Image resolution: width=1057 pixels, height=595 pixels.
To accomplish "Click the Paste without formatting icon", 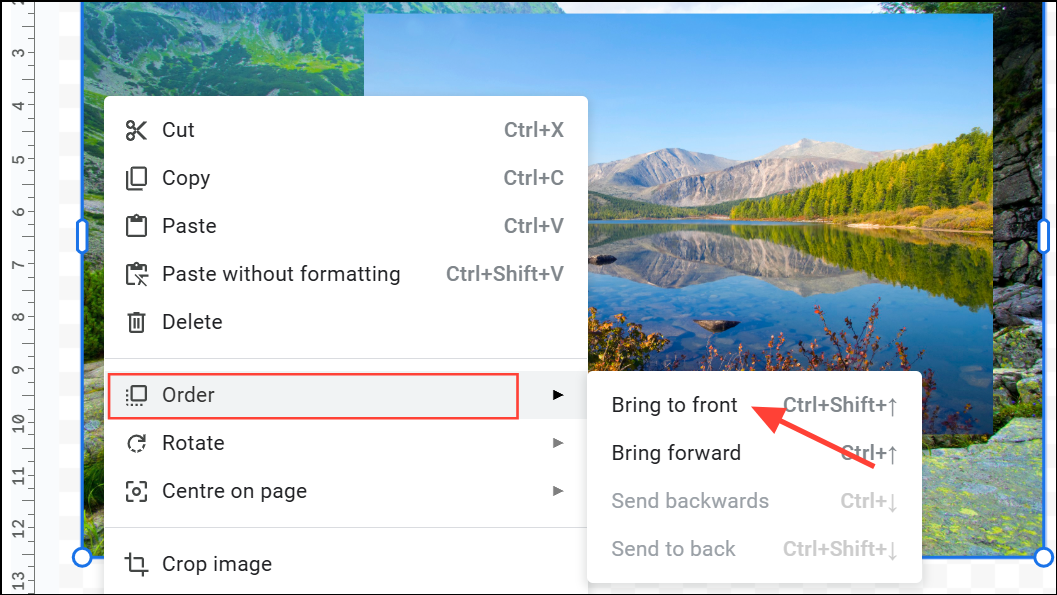I will [x=136, y=274].
